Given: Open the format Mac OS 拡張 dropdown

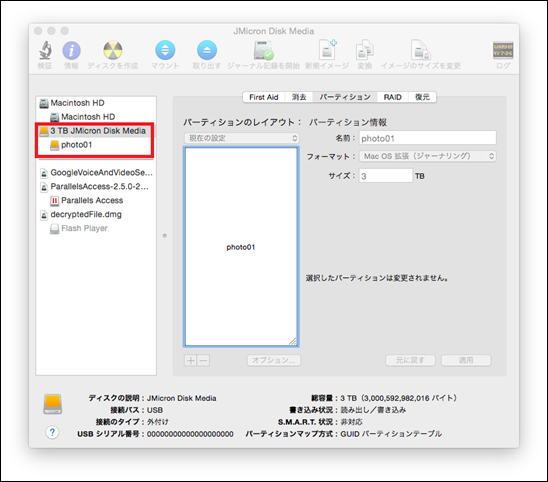Looking at the screenshot, I should tap(427, 156).
